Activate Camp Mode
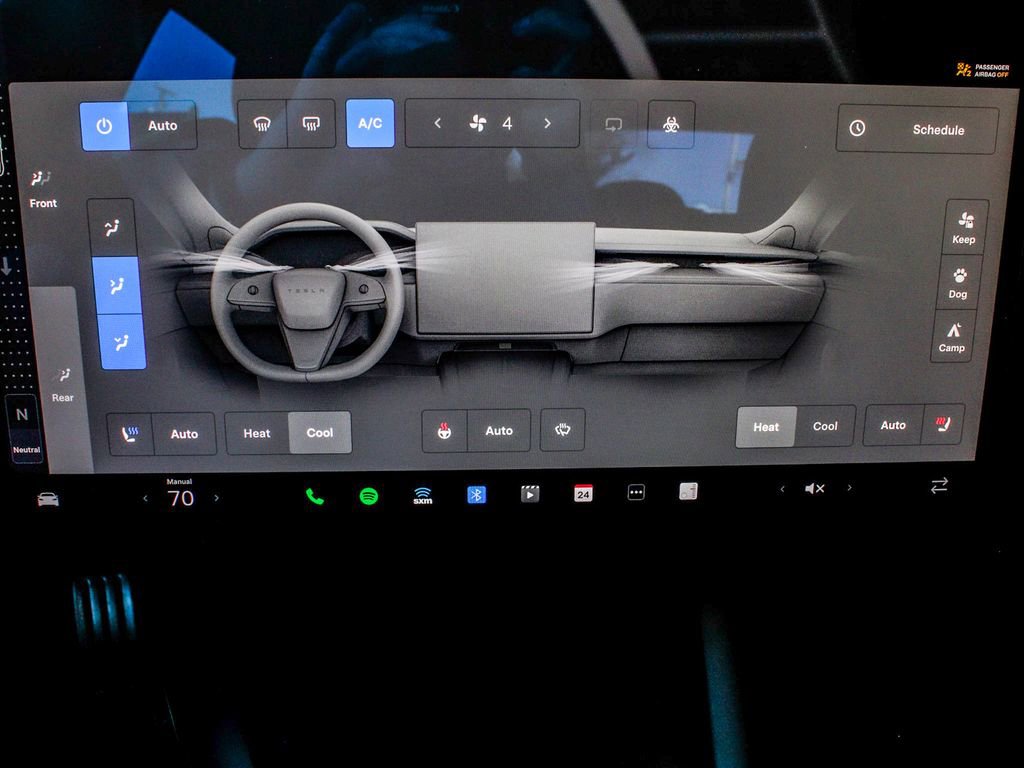The image size is (1024, 768). click(951, 336)
